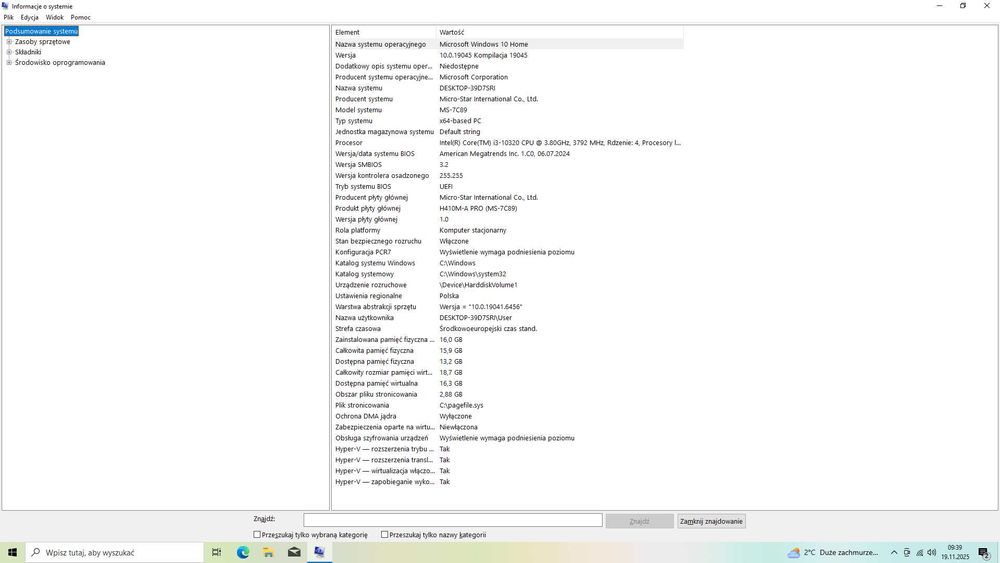Open Task View from taskbar
This screenshot has height=563, width=1000.
(217, 552)
